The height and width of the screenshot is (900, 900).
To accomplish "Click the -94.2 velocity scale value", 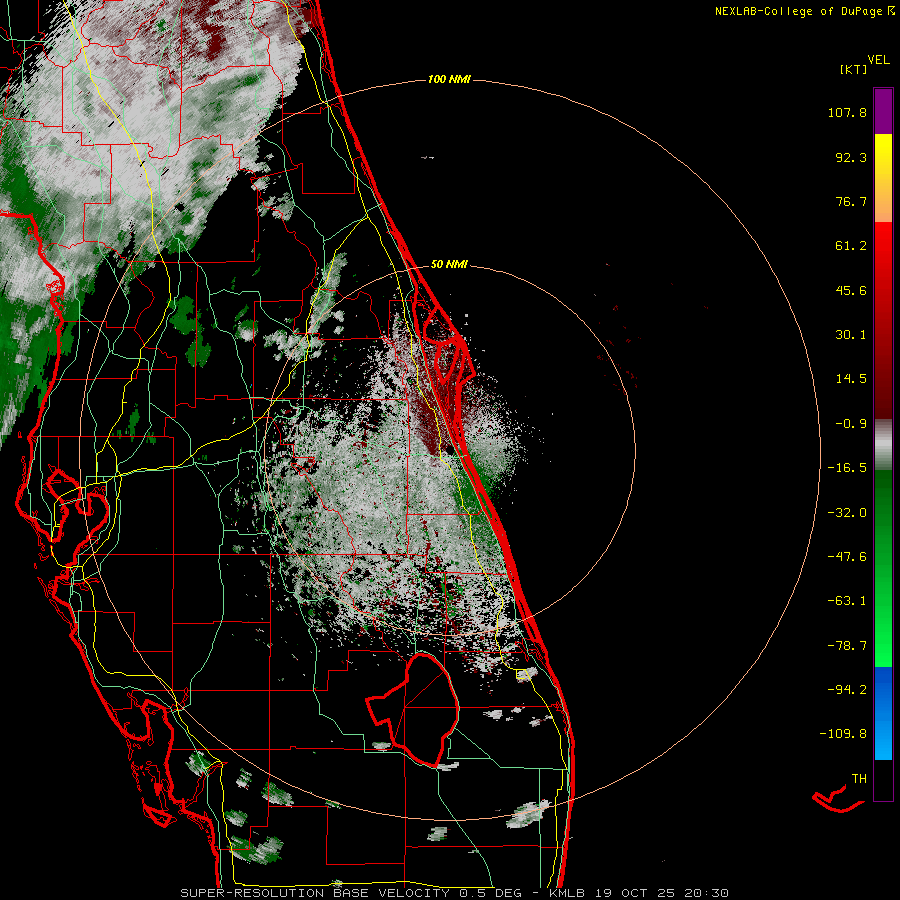I will tap(847, 689).
